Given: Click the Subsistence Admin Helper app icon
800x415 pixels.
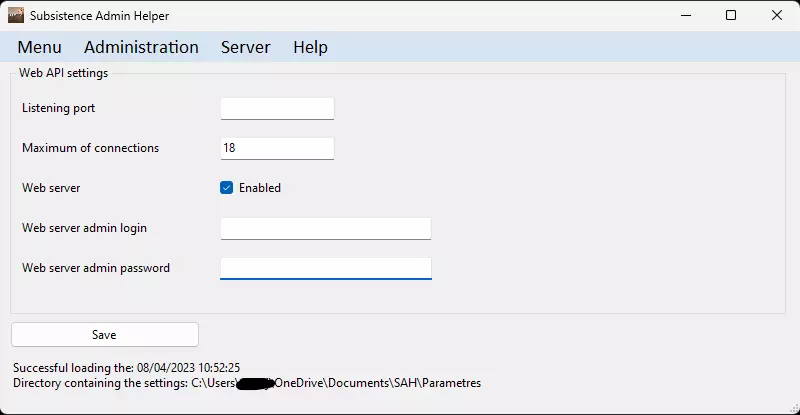Looking at the screenshot, I should (x=15, y=15).
